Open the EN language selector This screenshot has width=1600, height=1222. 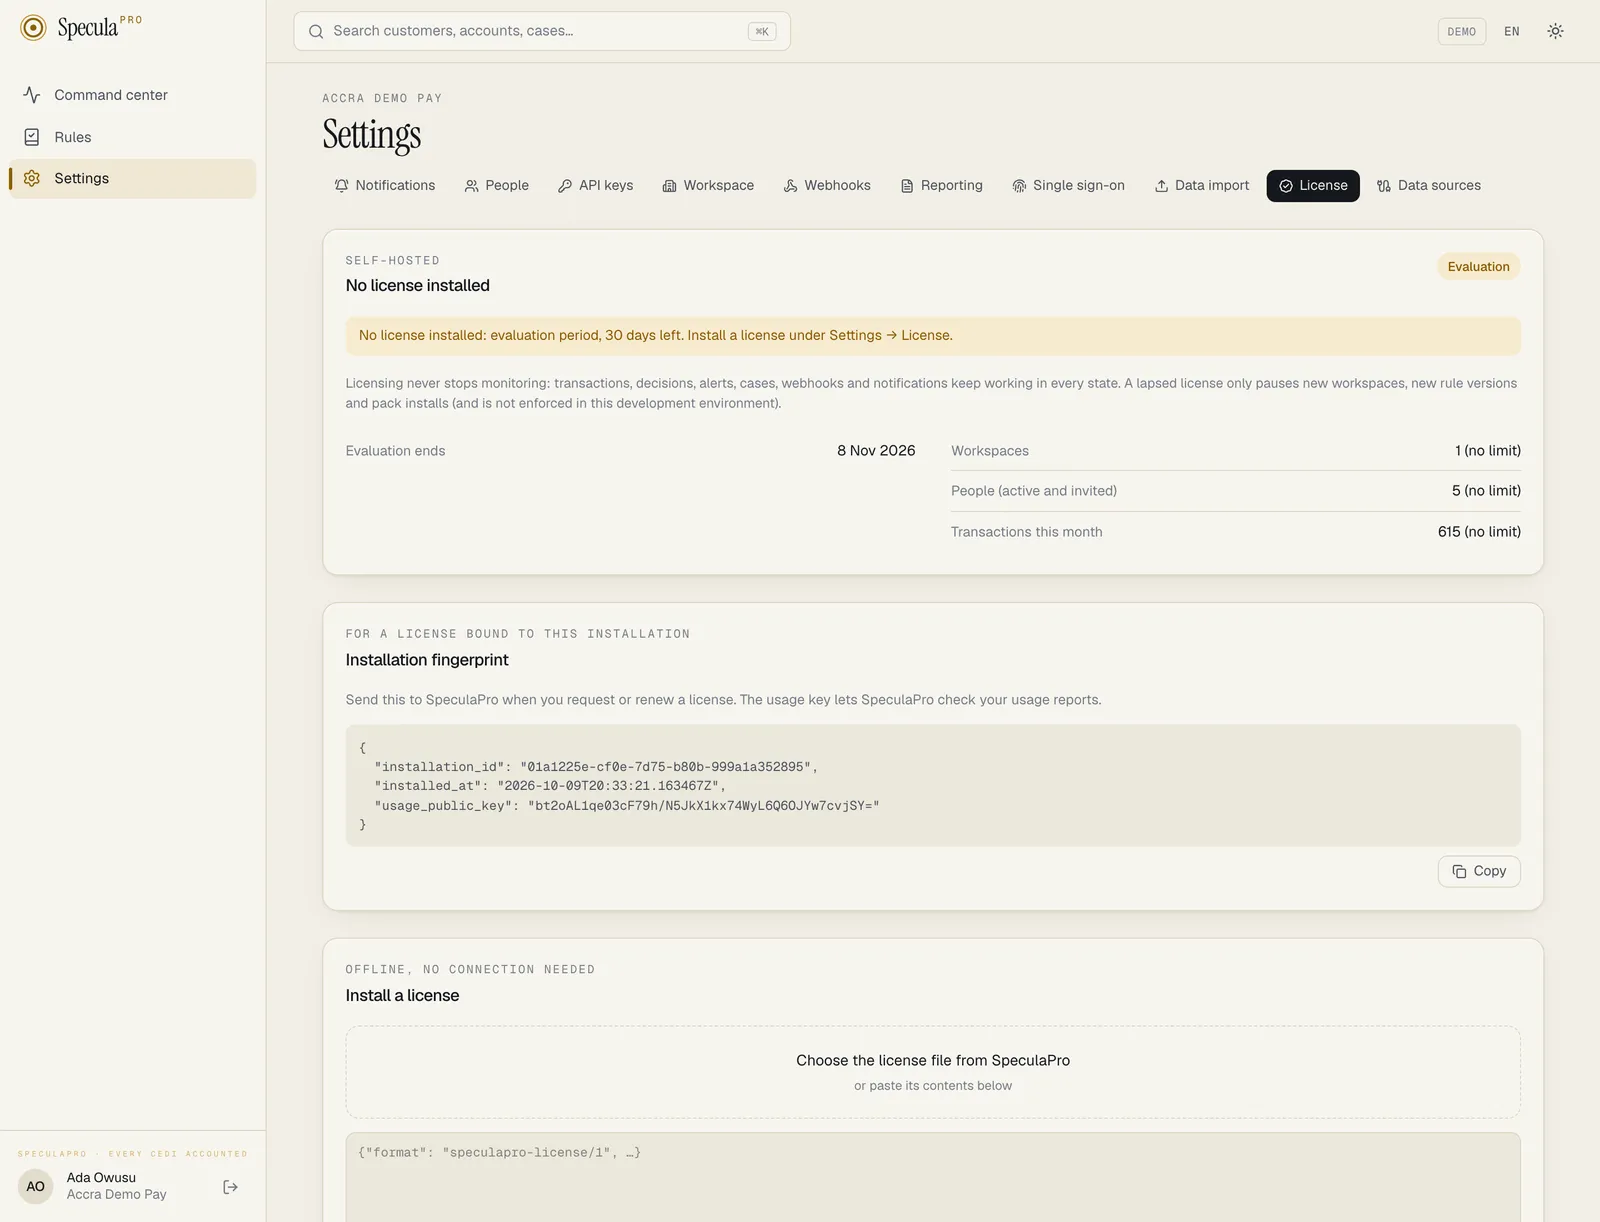point(1511,31)
